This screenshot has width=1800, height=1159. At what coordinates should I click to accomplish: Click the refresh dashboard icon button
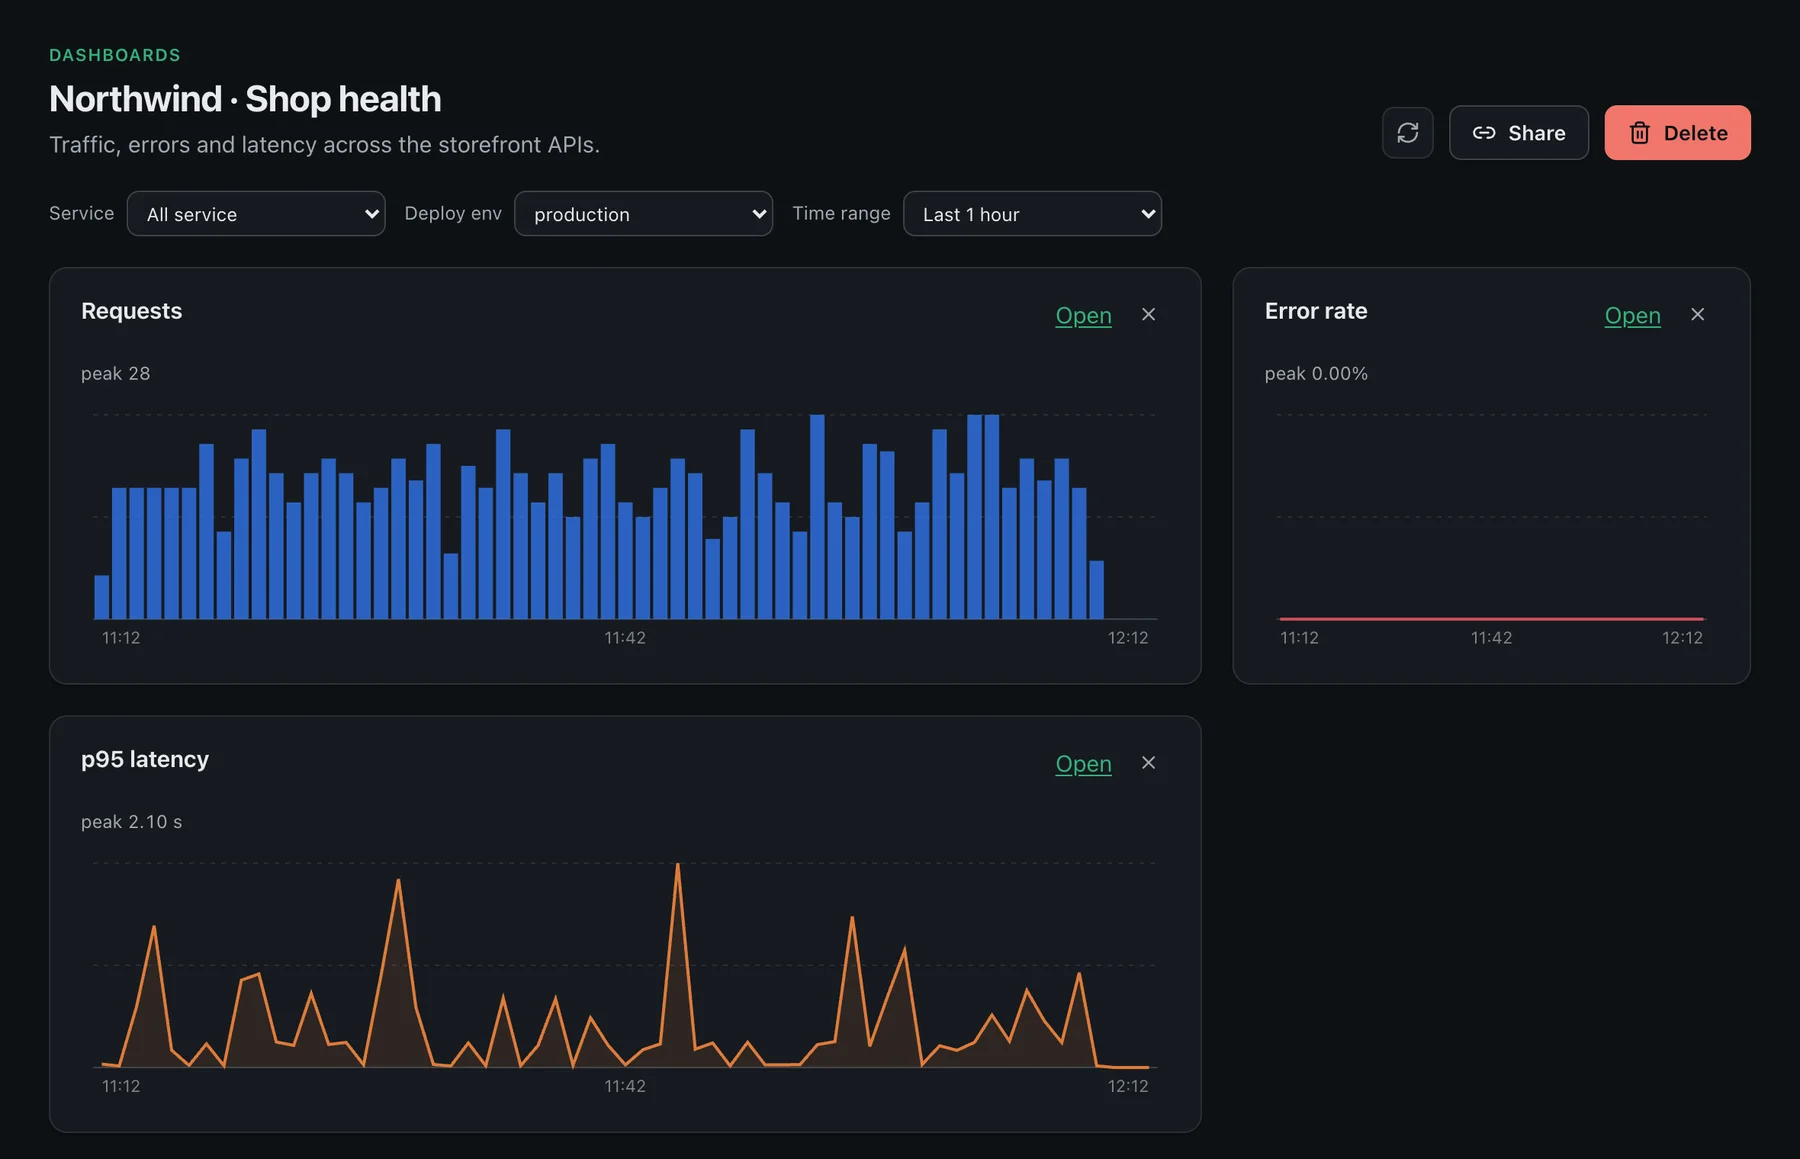(1407, 133)
